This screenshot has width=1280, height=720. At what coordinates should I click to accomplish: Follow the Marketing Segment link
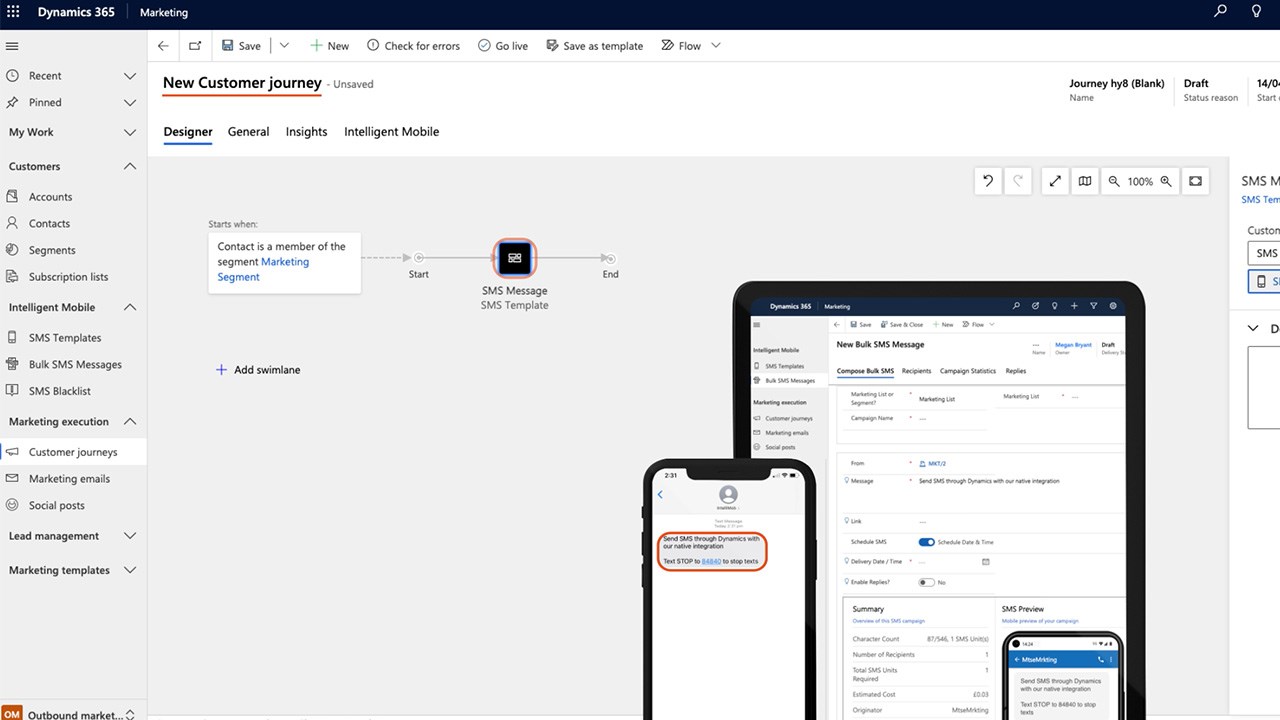263,270
